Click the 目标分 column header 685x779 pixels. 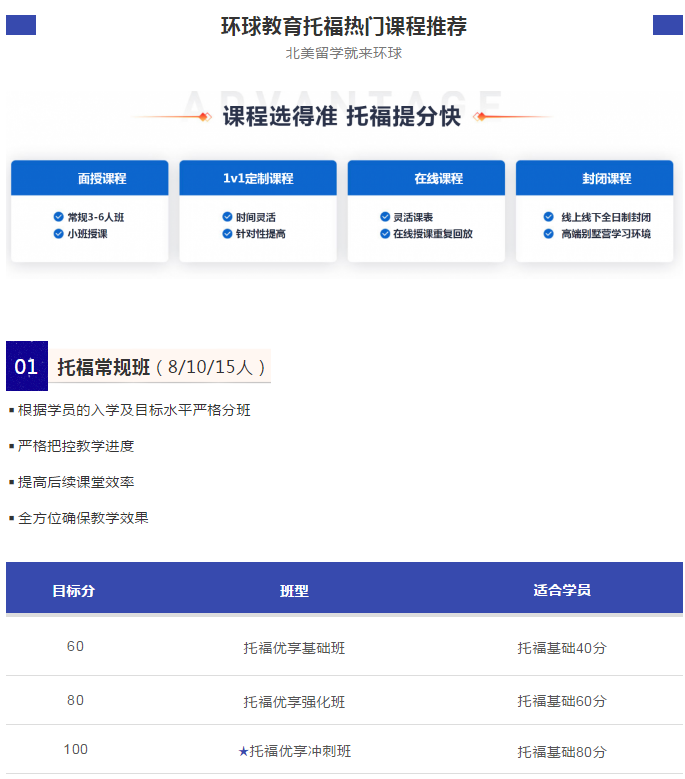tap(74, 591)
